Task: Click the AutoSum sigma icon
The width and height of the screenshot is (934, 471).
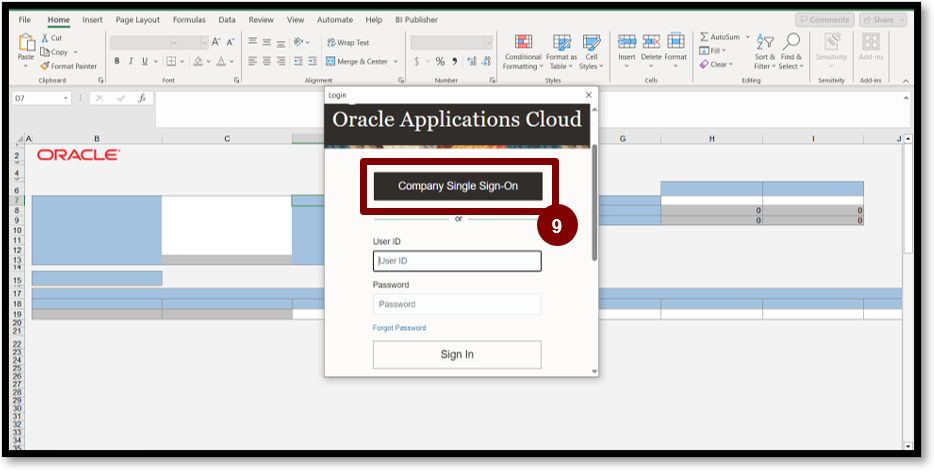Action: pos(705,37)
